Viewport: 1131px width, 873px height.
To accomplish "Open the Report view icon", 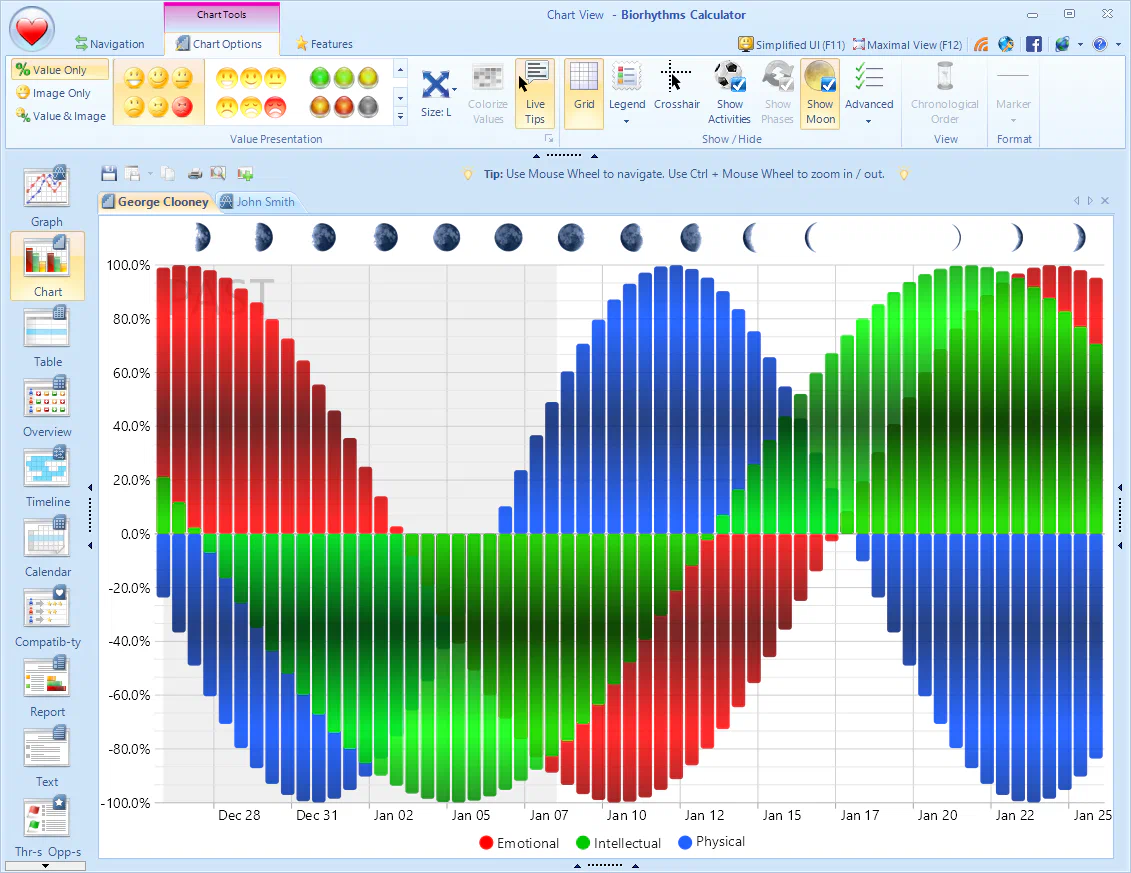I will tap(47, 685).
